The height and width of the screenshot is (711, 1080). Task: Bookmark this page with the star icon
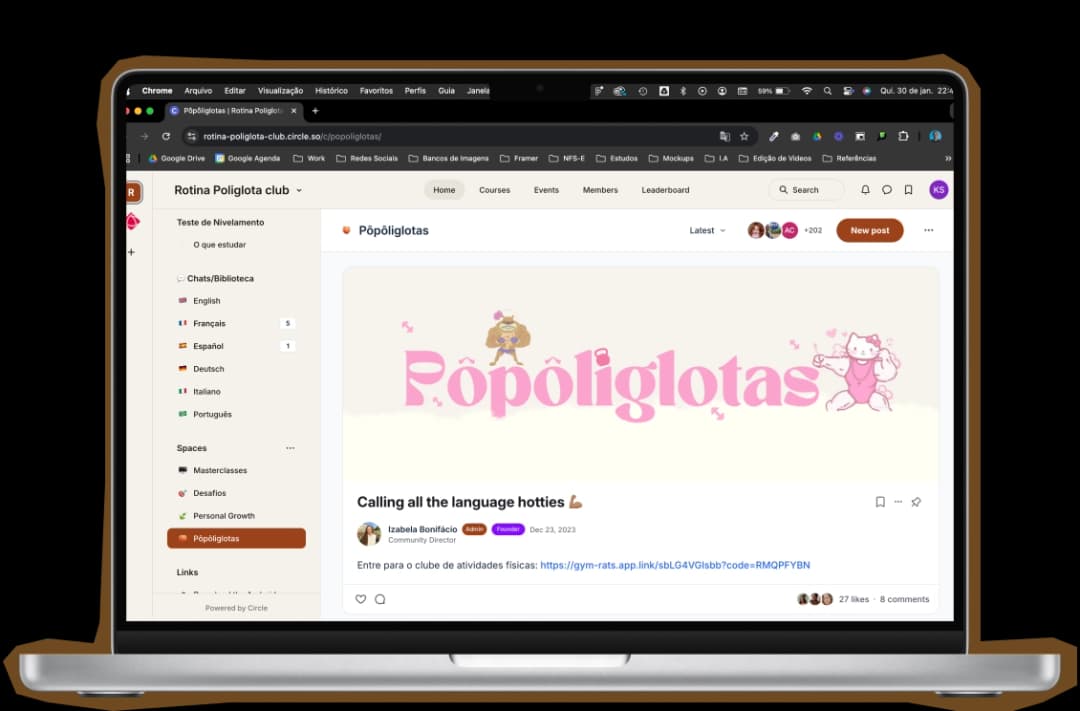point(744,136)
